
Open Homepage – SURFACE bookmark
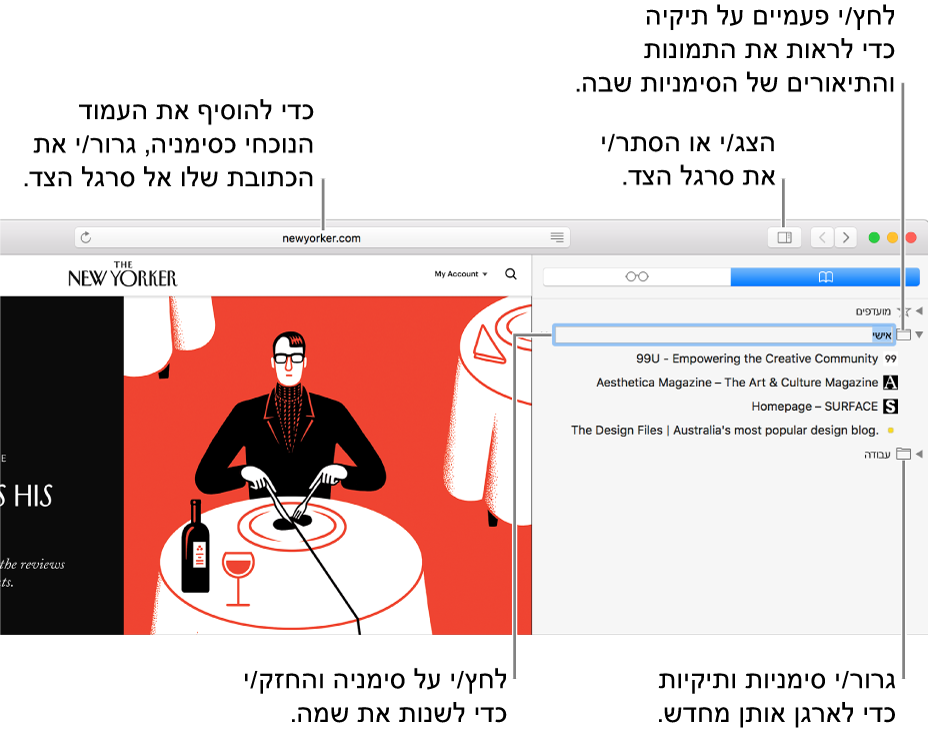(x=814, y=407)
